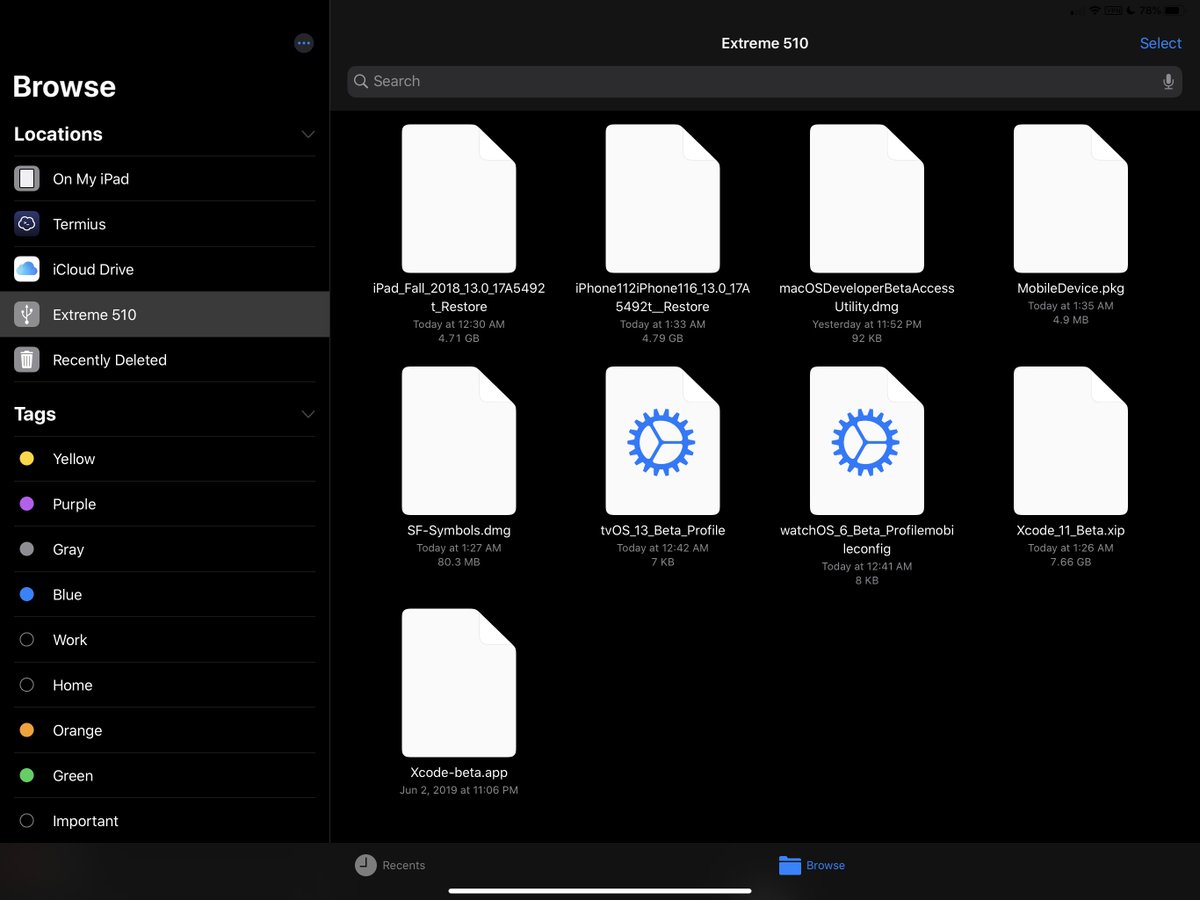This screenshot has height=900, width=1200.
Task: Click the Xcode-beta.app file name
Action: tap(459, 772)
